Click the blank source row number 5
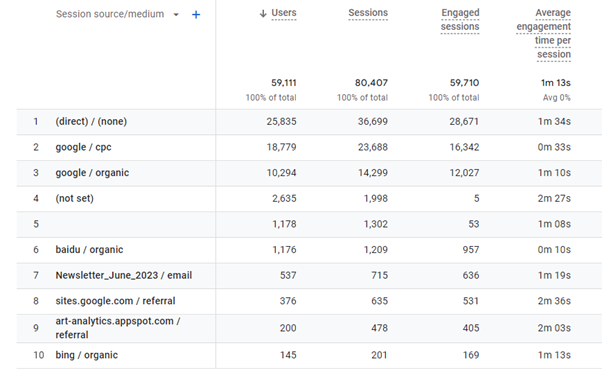Screen dimensions: 602x375 pyautogui.click(x=309, y=224)
